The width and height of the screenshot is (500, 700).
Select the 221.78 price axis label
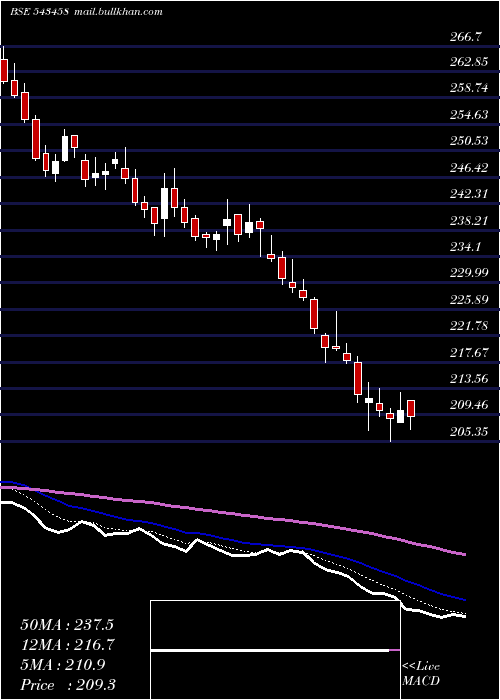click(469, 326)
